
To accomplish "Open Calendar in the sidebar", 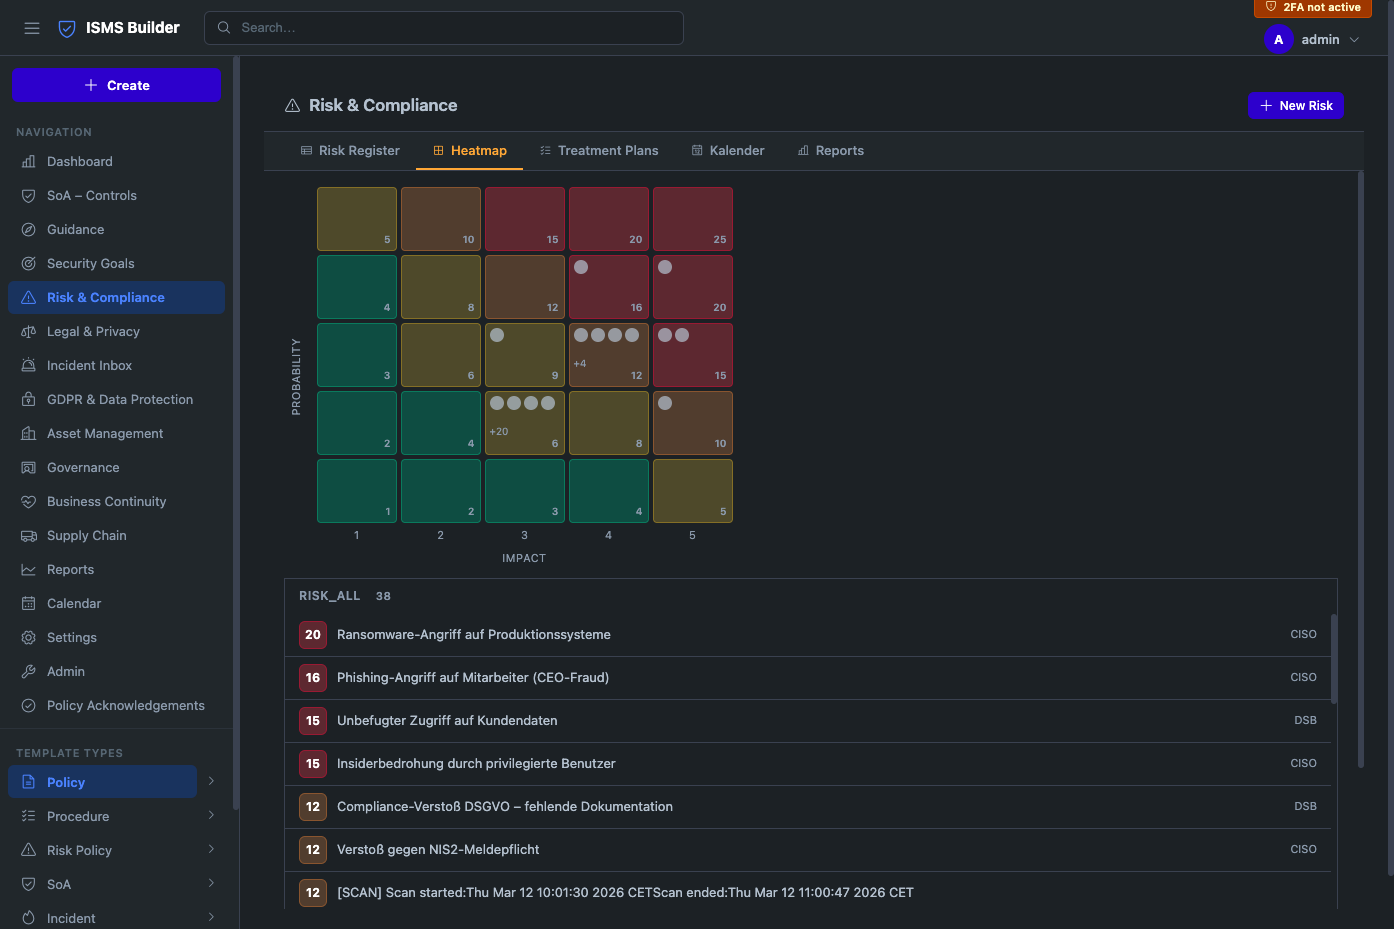I will click(x=116, y=603).
